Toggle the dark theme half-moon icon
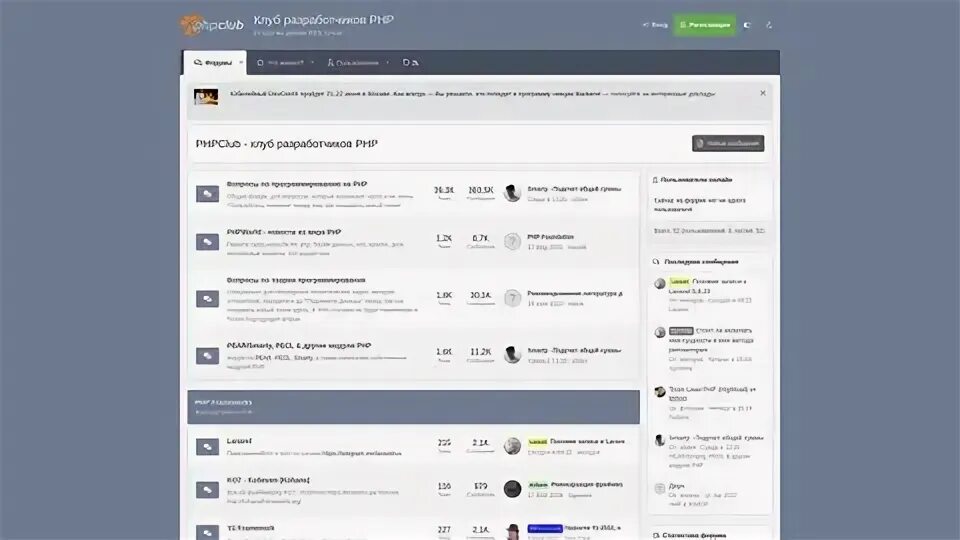Screen dimensions: 960x540 tap(747, 25)
